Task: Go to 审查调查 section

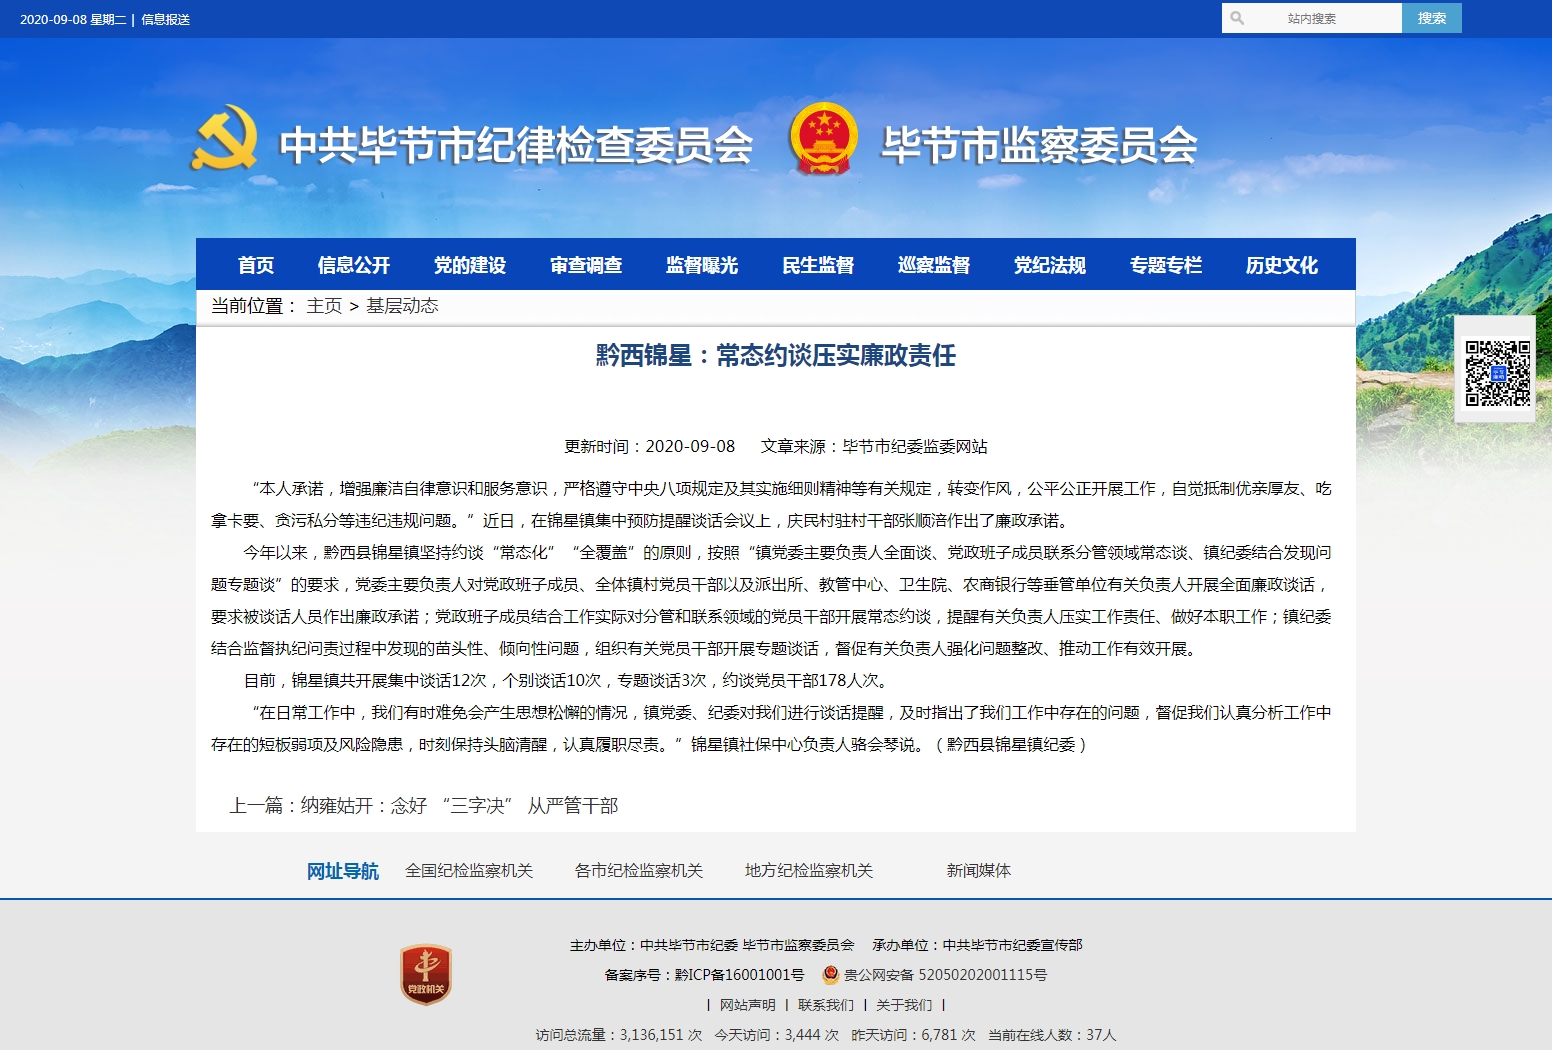Action: coord(586,265)
